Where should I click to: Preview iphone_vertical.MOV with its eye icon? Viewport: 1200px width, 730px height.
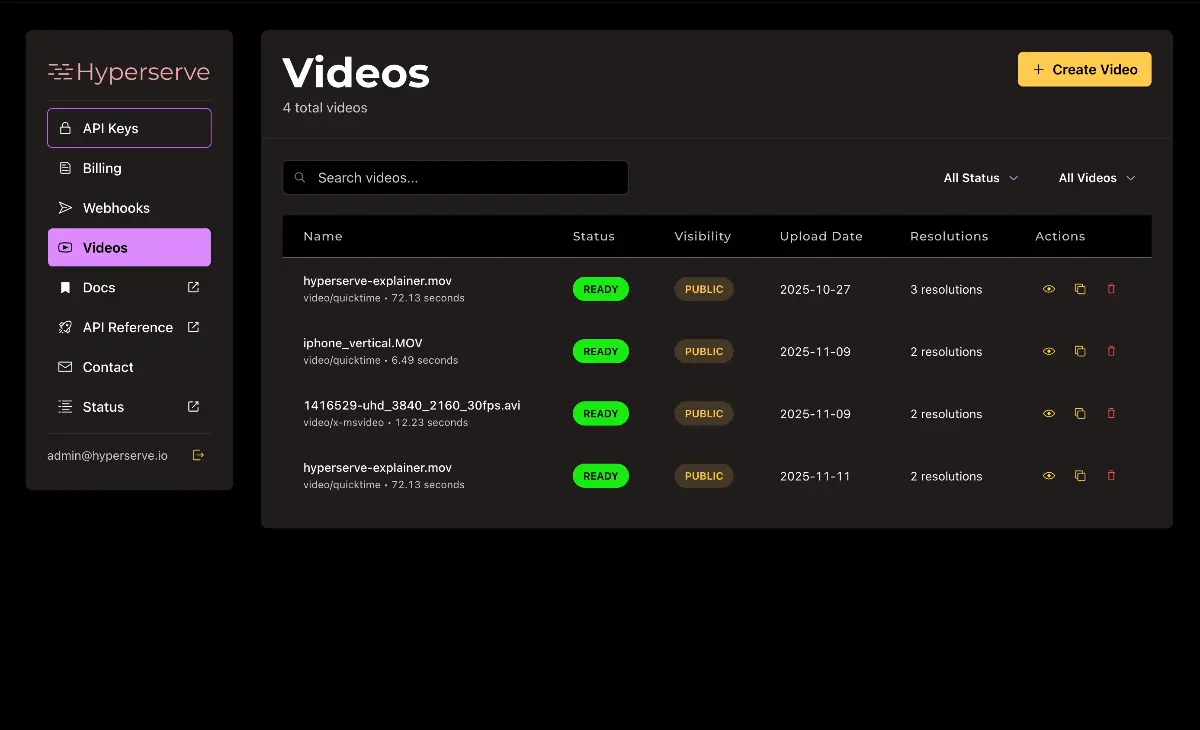[1048, 351]
